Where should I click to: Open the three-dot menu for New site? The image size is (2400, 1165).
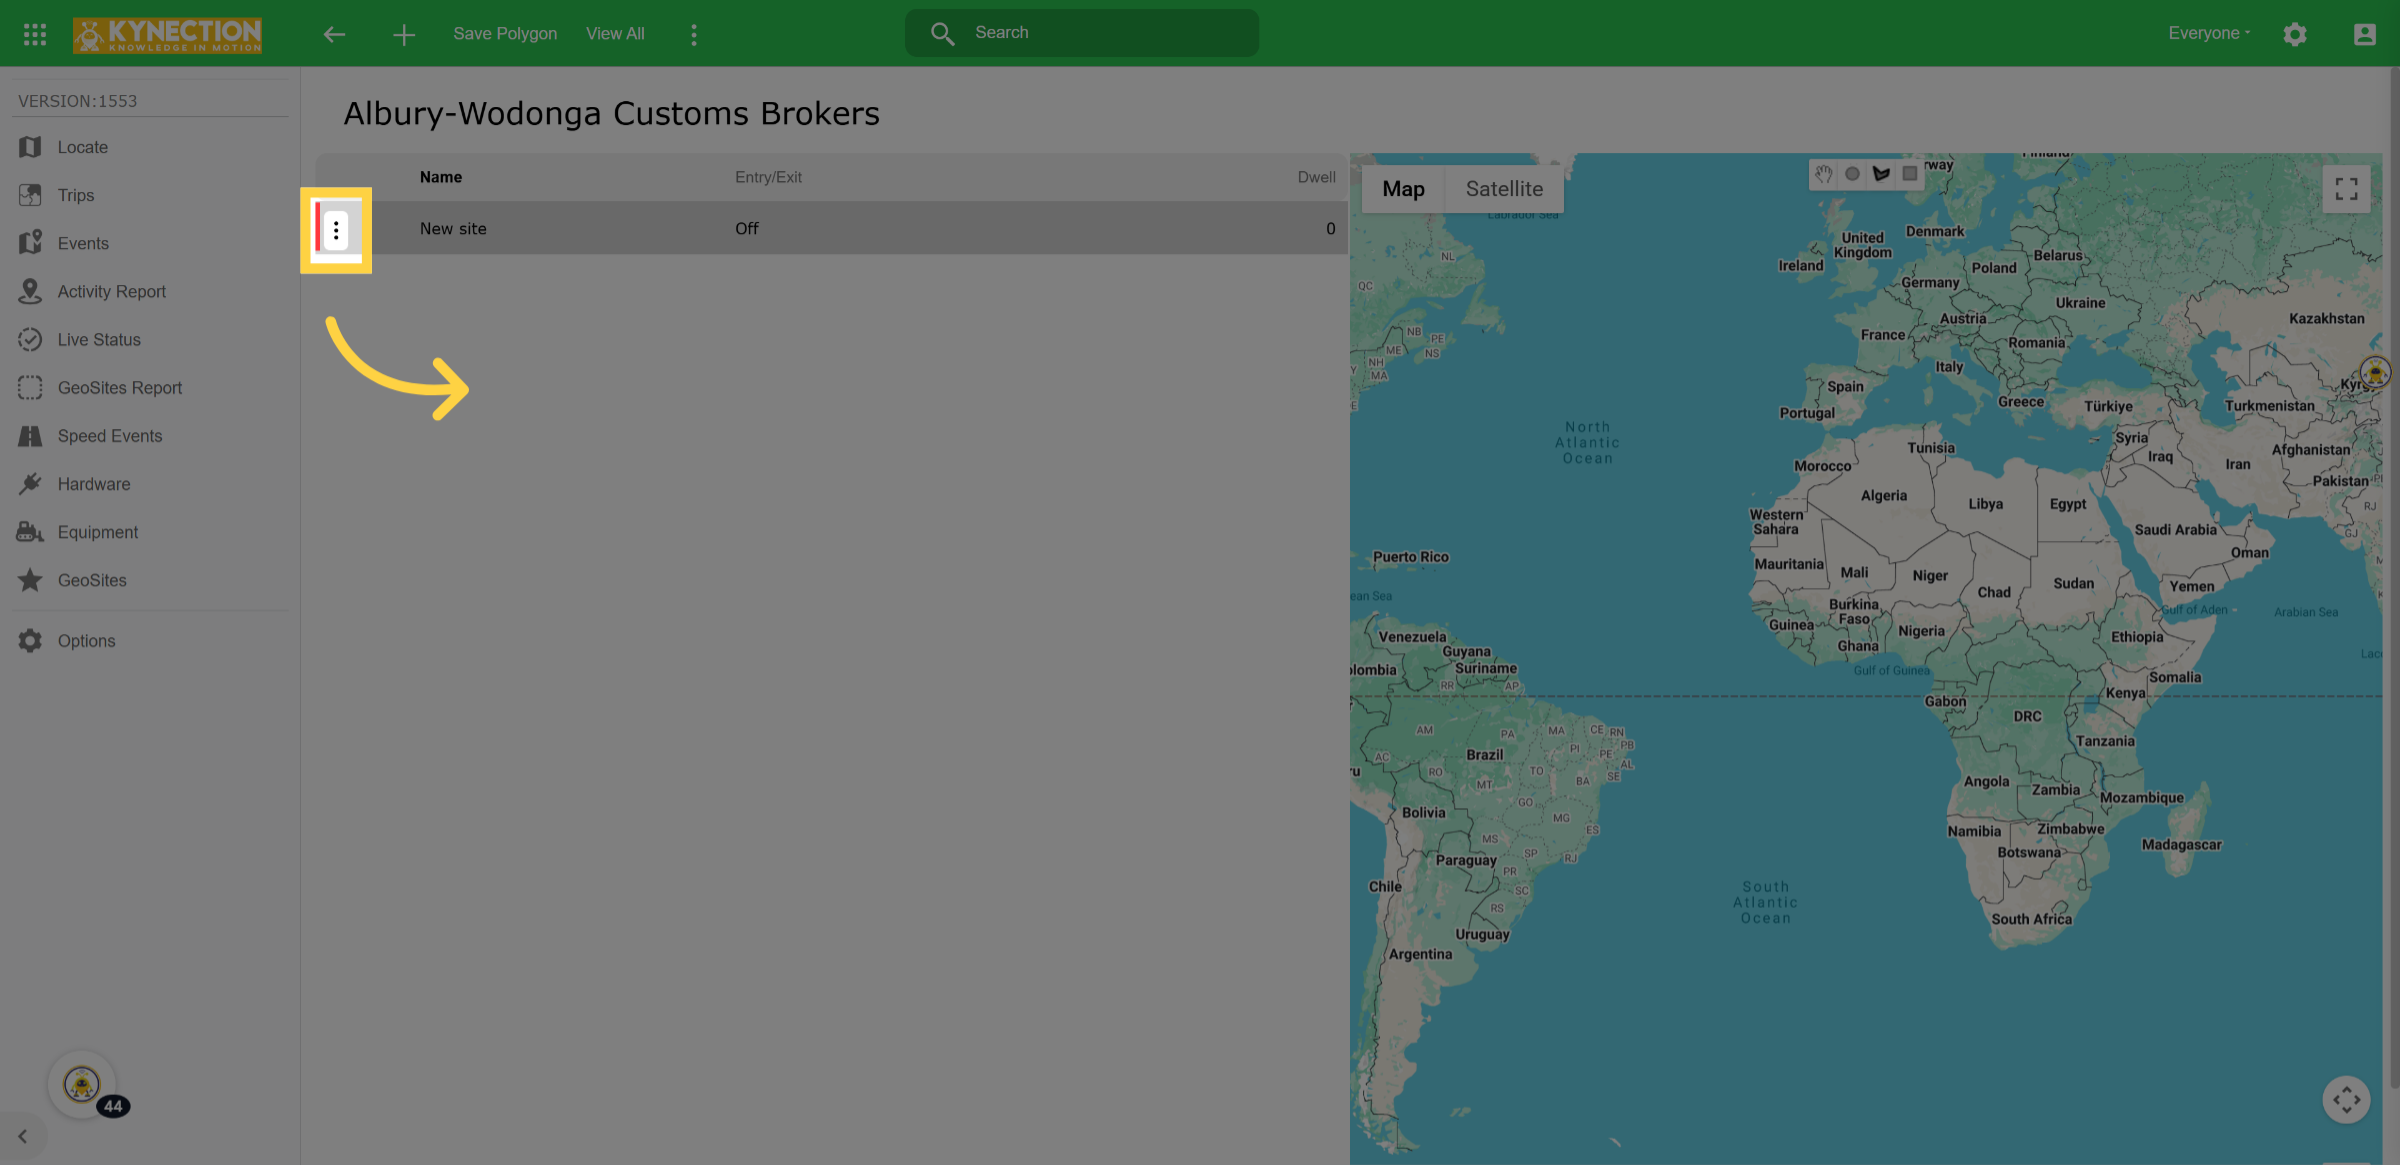pos(336,230)
